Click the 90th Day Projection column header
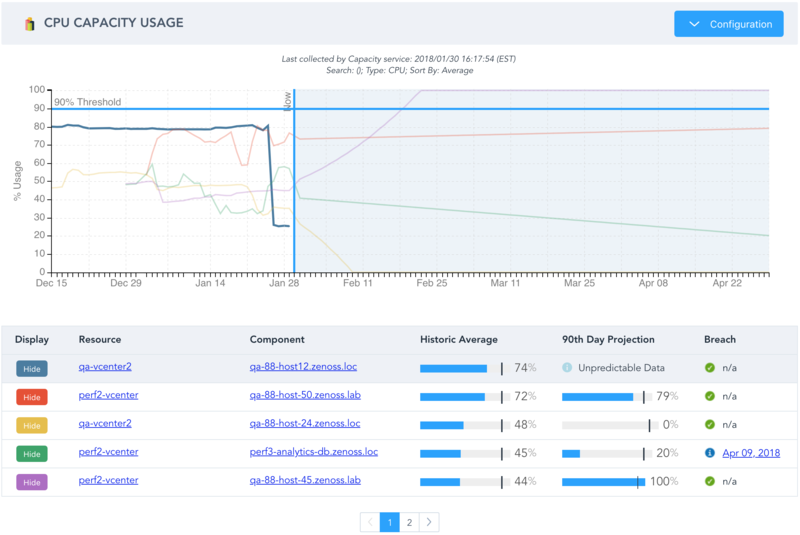The width and height of the screenshot is (800, 535). 608,340
